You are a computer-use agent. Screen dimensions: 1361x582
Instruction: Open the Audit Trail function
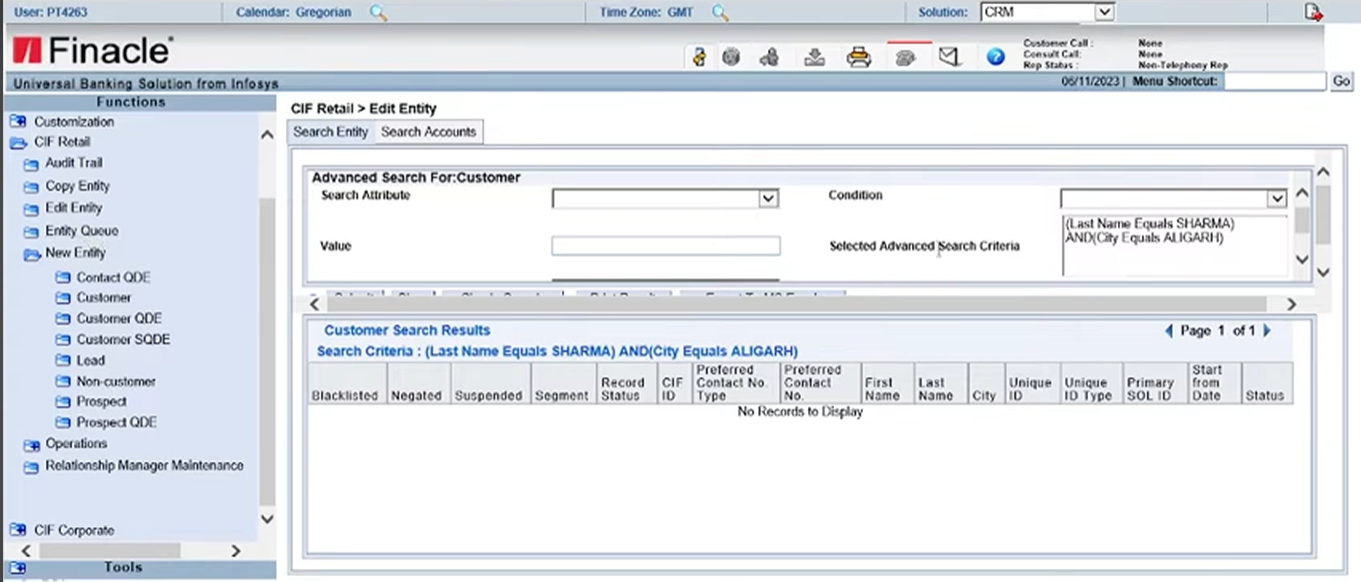(73, 162)
